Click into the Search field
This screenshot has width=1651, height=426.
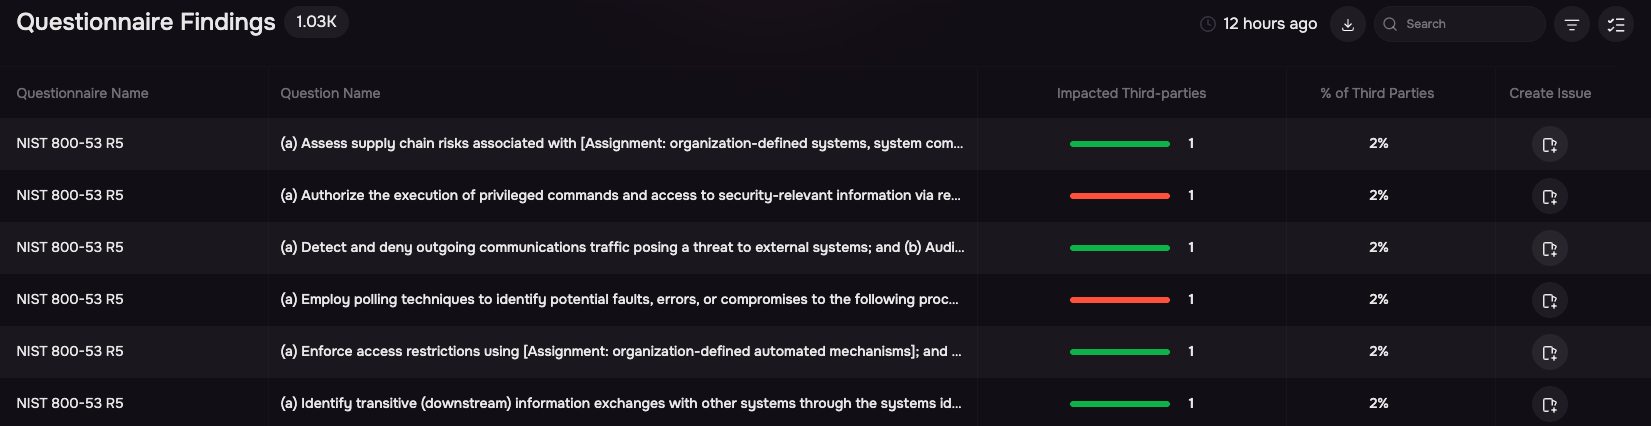1460,24
